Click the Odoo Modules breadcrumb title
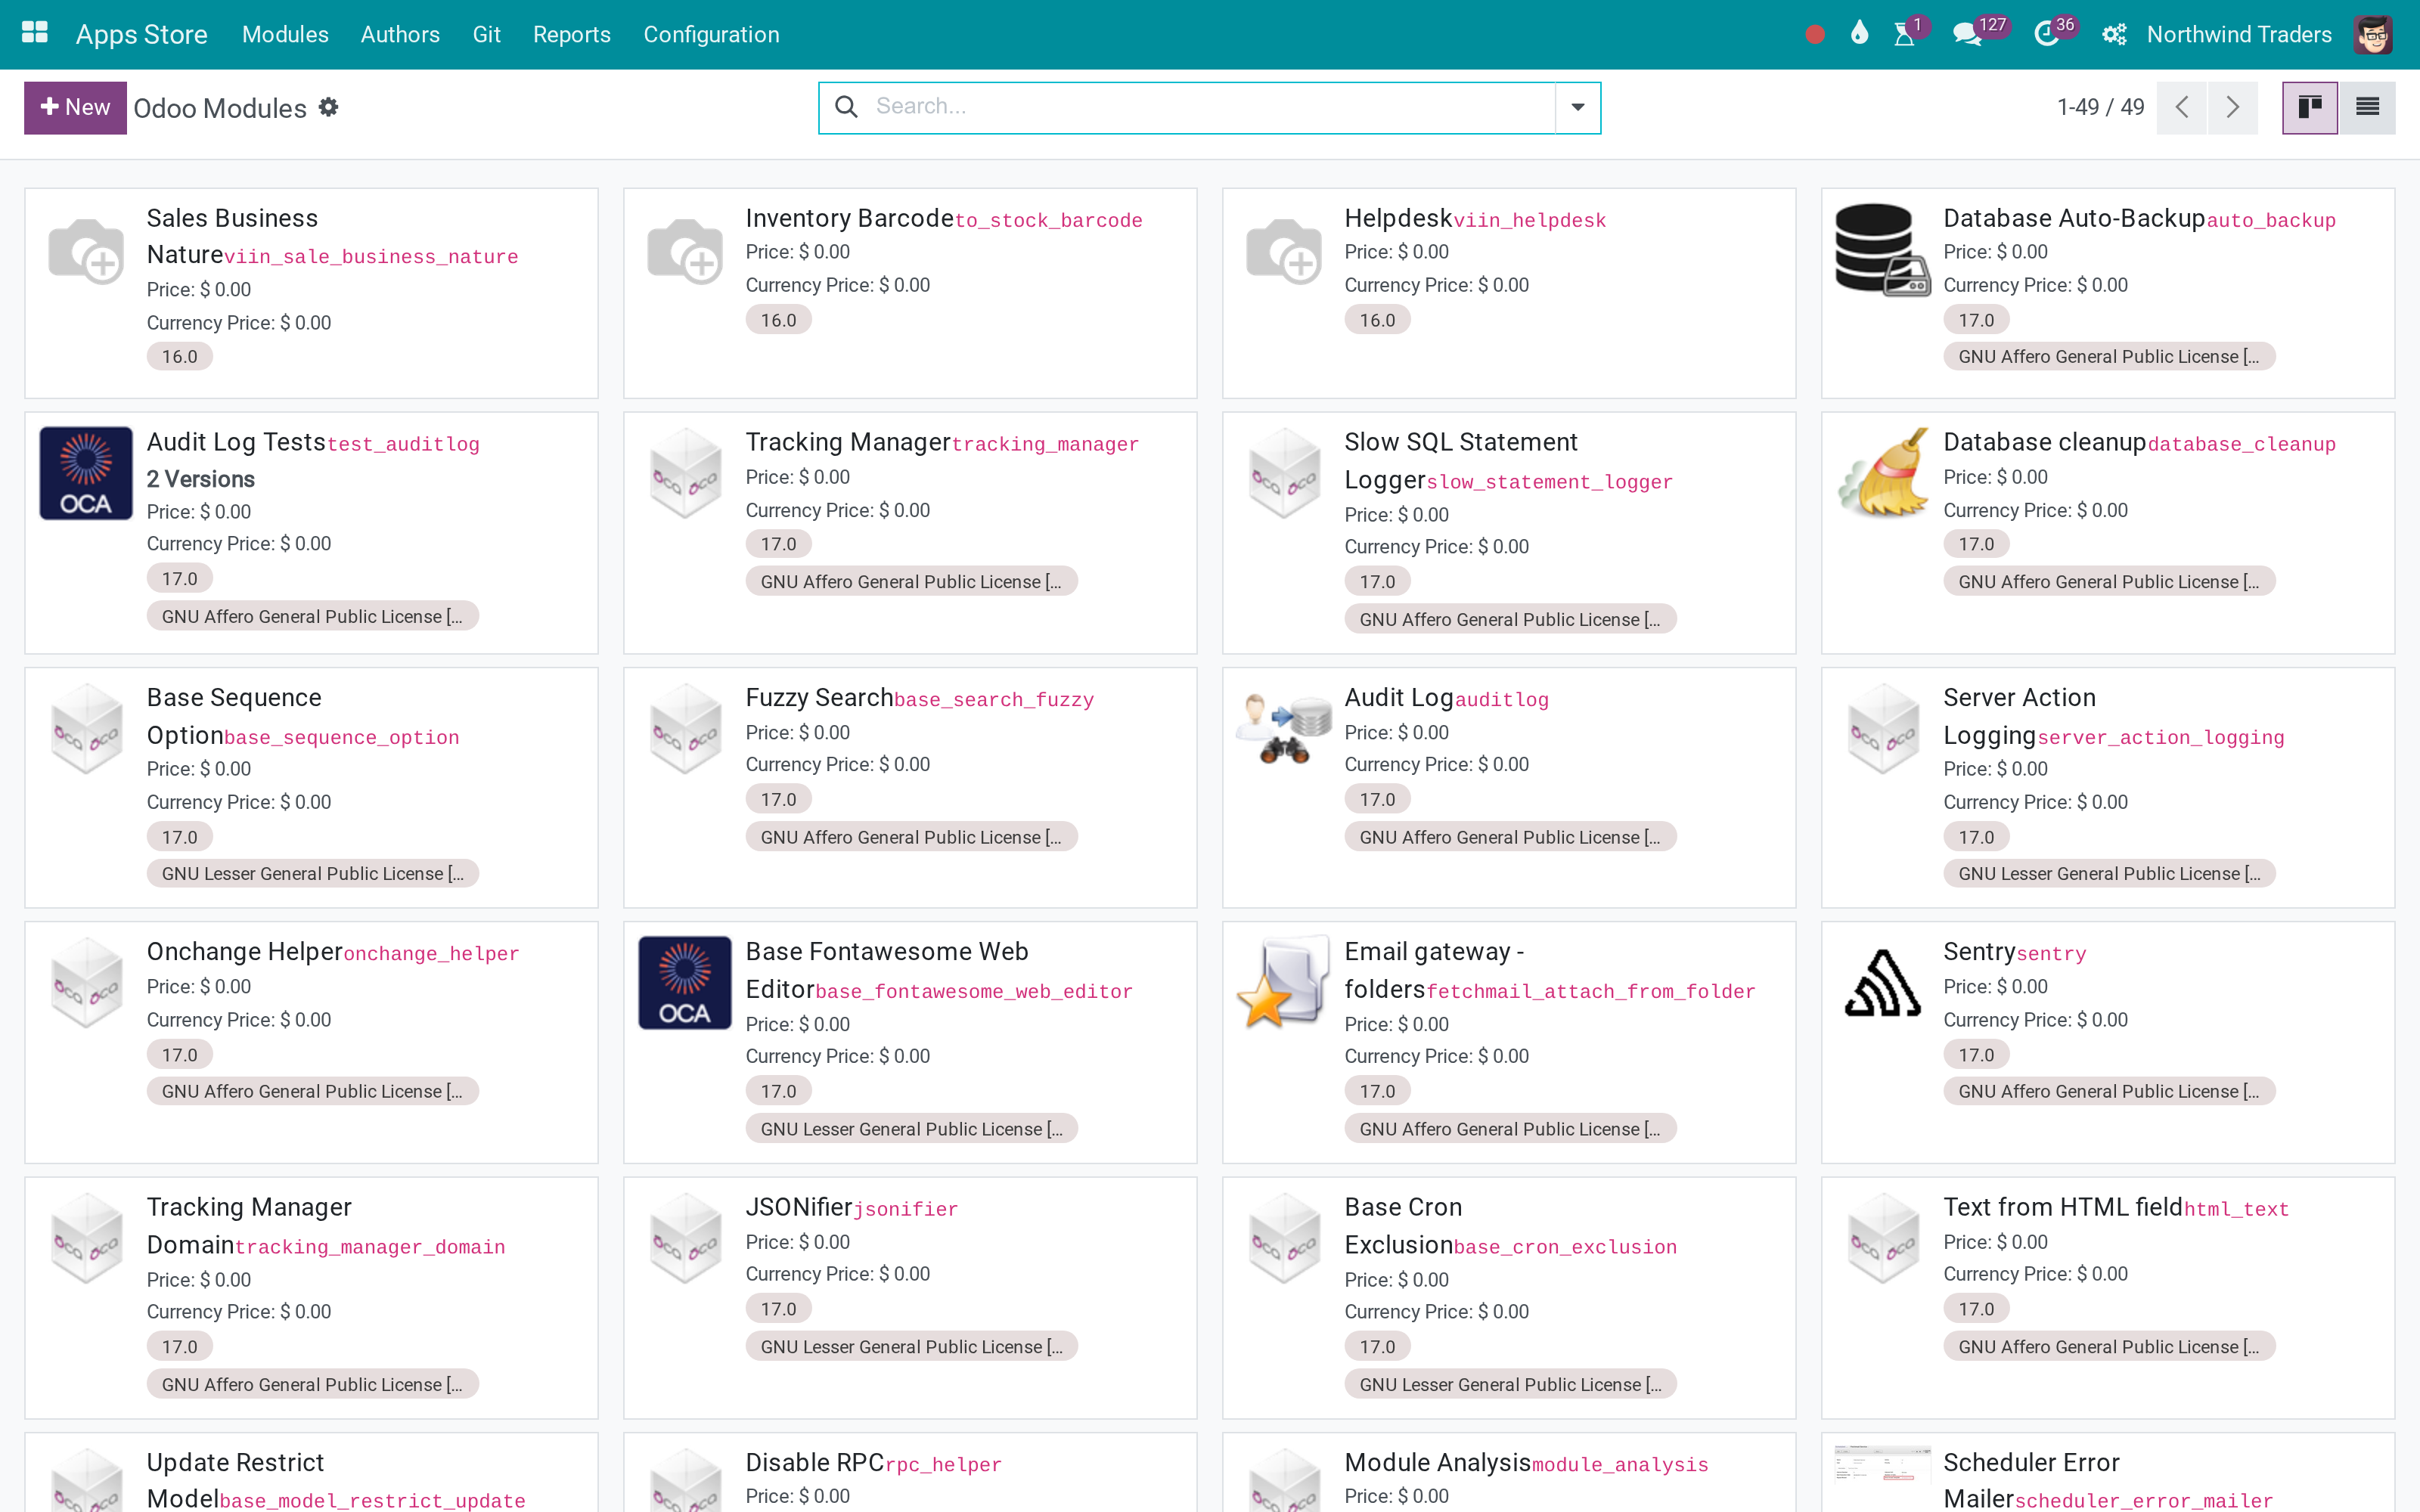This screenshot has height=1512, width=2420. click(220, 108)
